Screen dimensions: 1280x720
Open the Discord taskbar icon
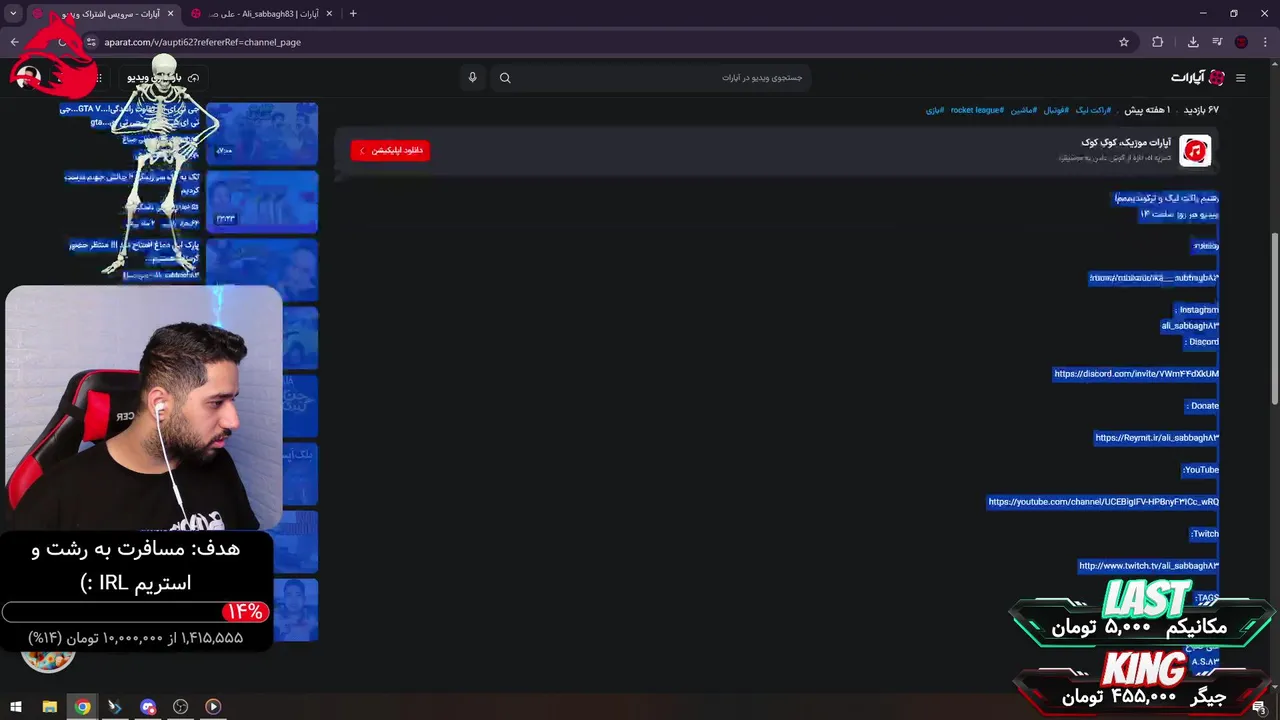[148, 707]
